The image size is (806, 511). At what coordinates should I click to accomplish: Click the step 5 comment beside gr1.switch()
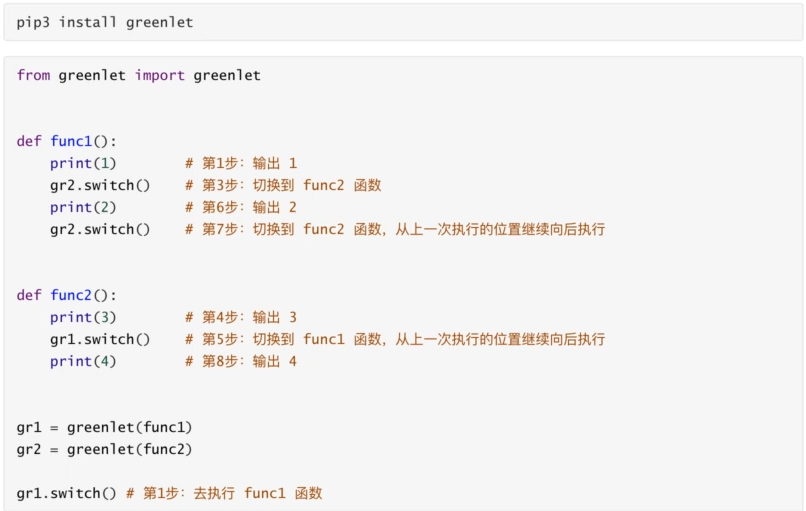pyautogui.click(x=395, y=339)
